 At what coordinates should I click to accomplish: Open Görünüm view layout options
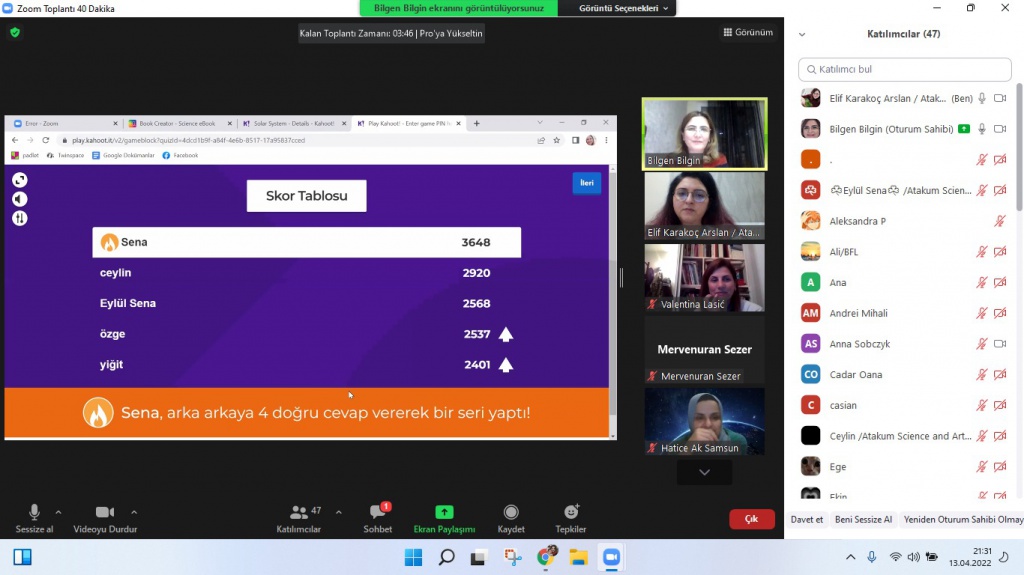[x=748, y=32]
